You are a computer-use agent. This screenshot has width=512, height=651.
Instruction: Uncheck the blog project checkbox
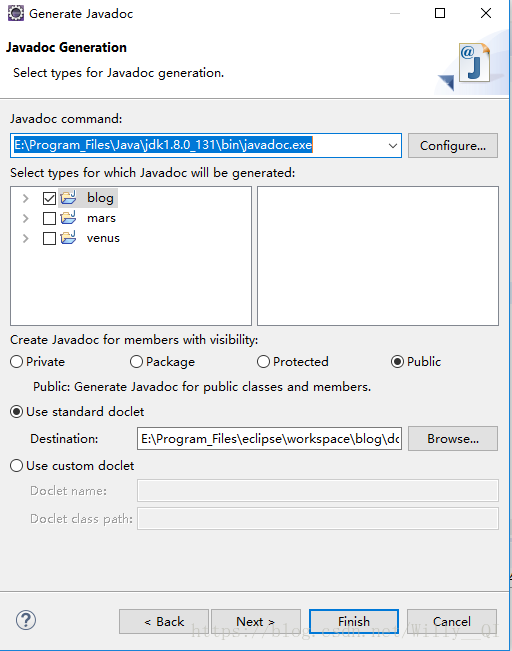tap(49, 198)
